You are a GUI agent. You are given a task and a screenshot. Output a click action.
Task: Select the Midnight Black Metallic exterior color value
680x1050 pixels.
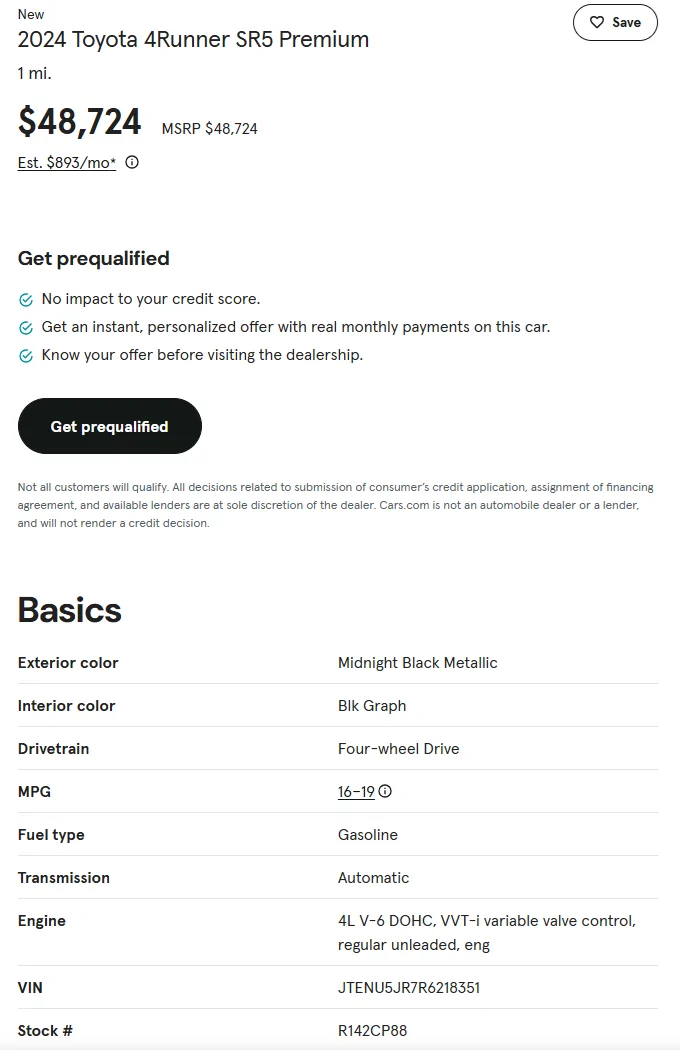(x=417, y=663)
